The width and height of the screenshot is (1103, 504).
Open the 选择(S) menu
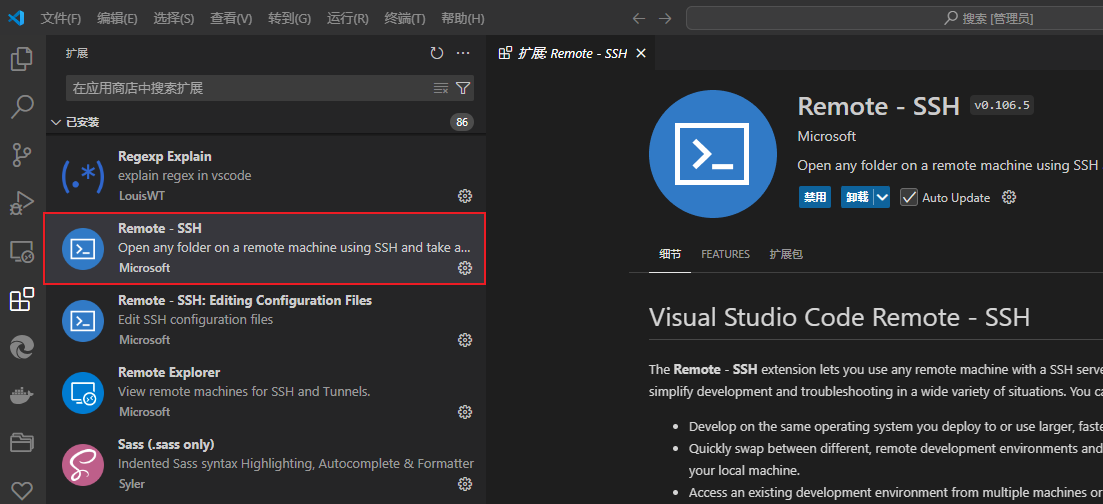(174, 18)
